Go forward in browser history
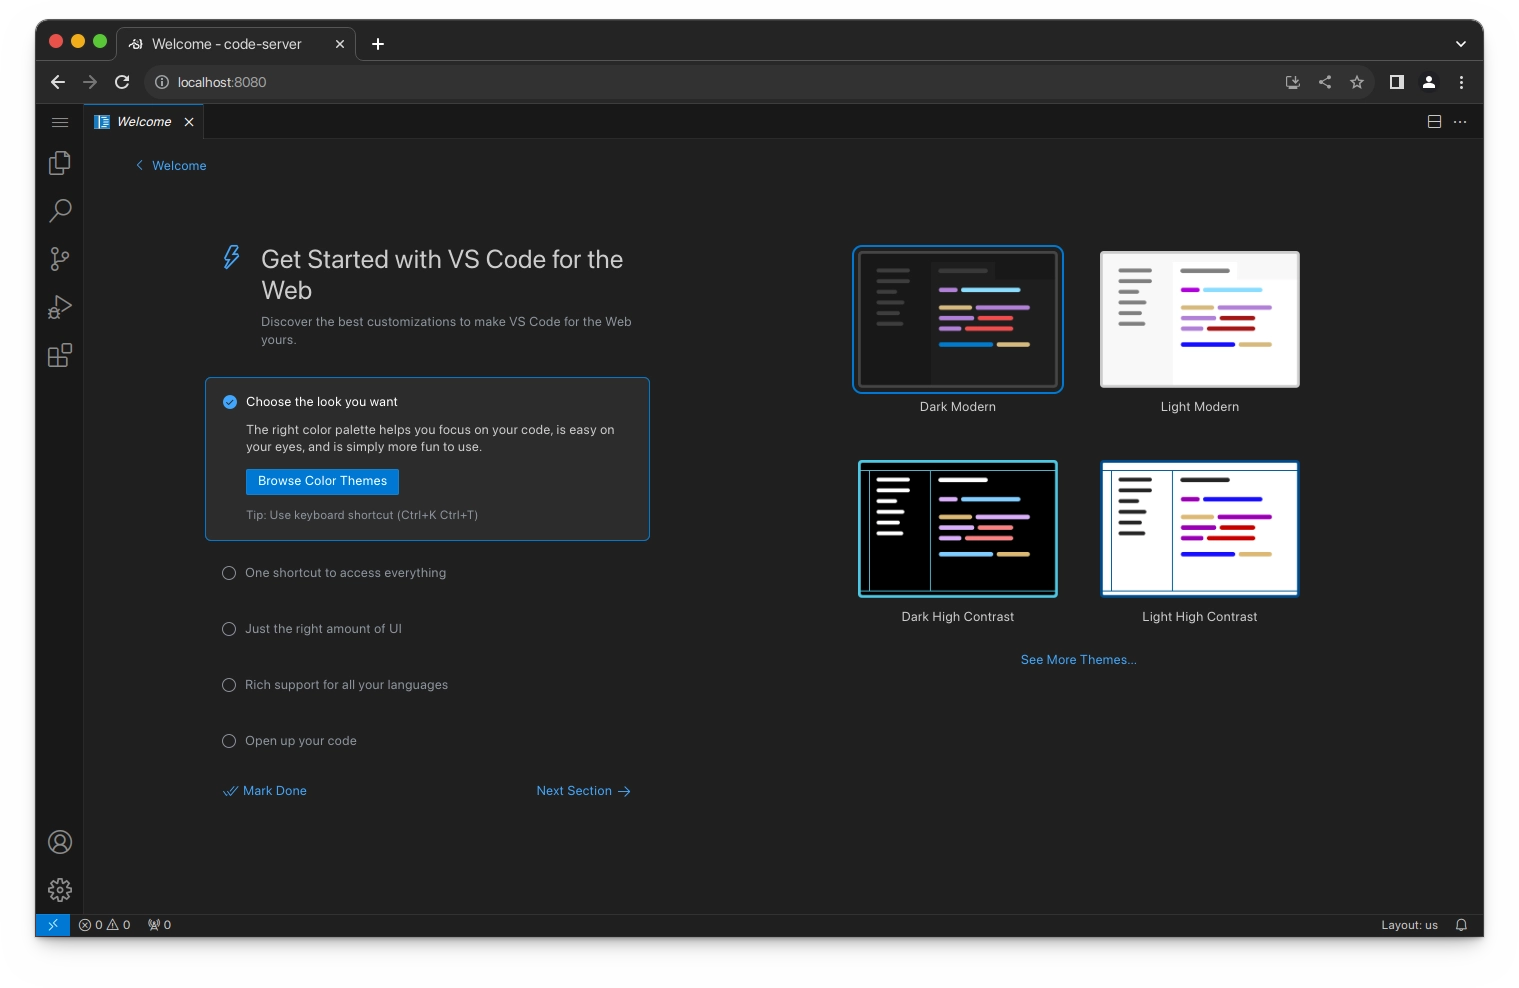Image resolution: width=1519 pixels, height=988 pixels. tap(90, 82)
